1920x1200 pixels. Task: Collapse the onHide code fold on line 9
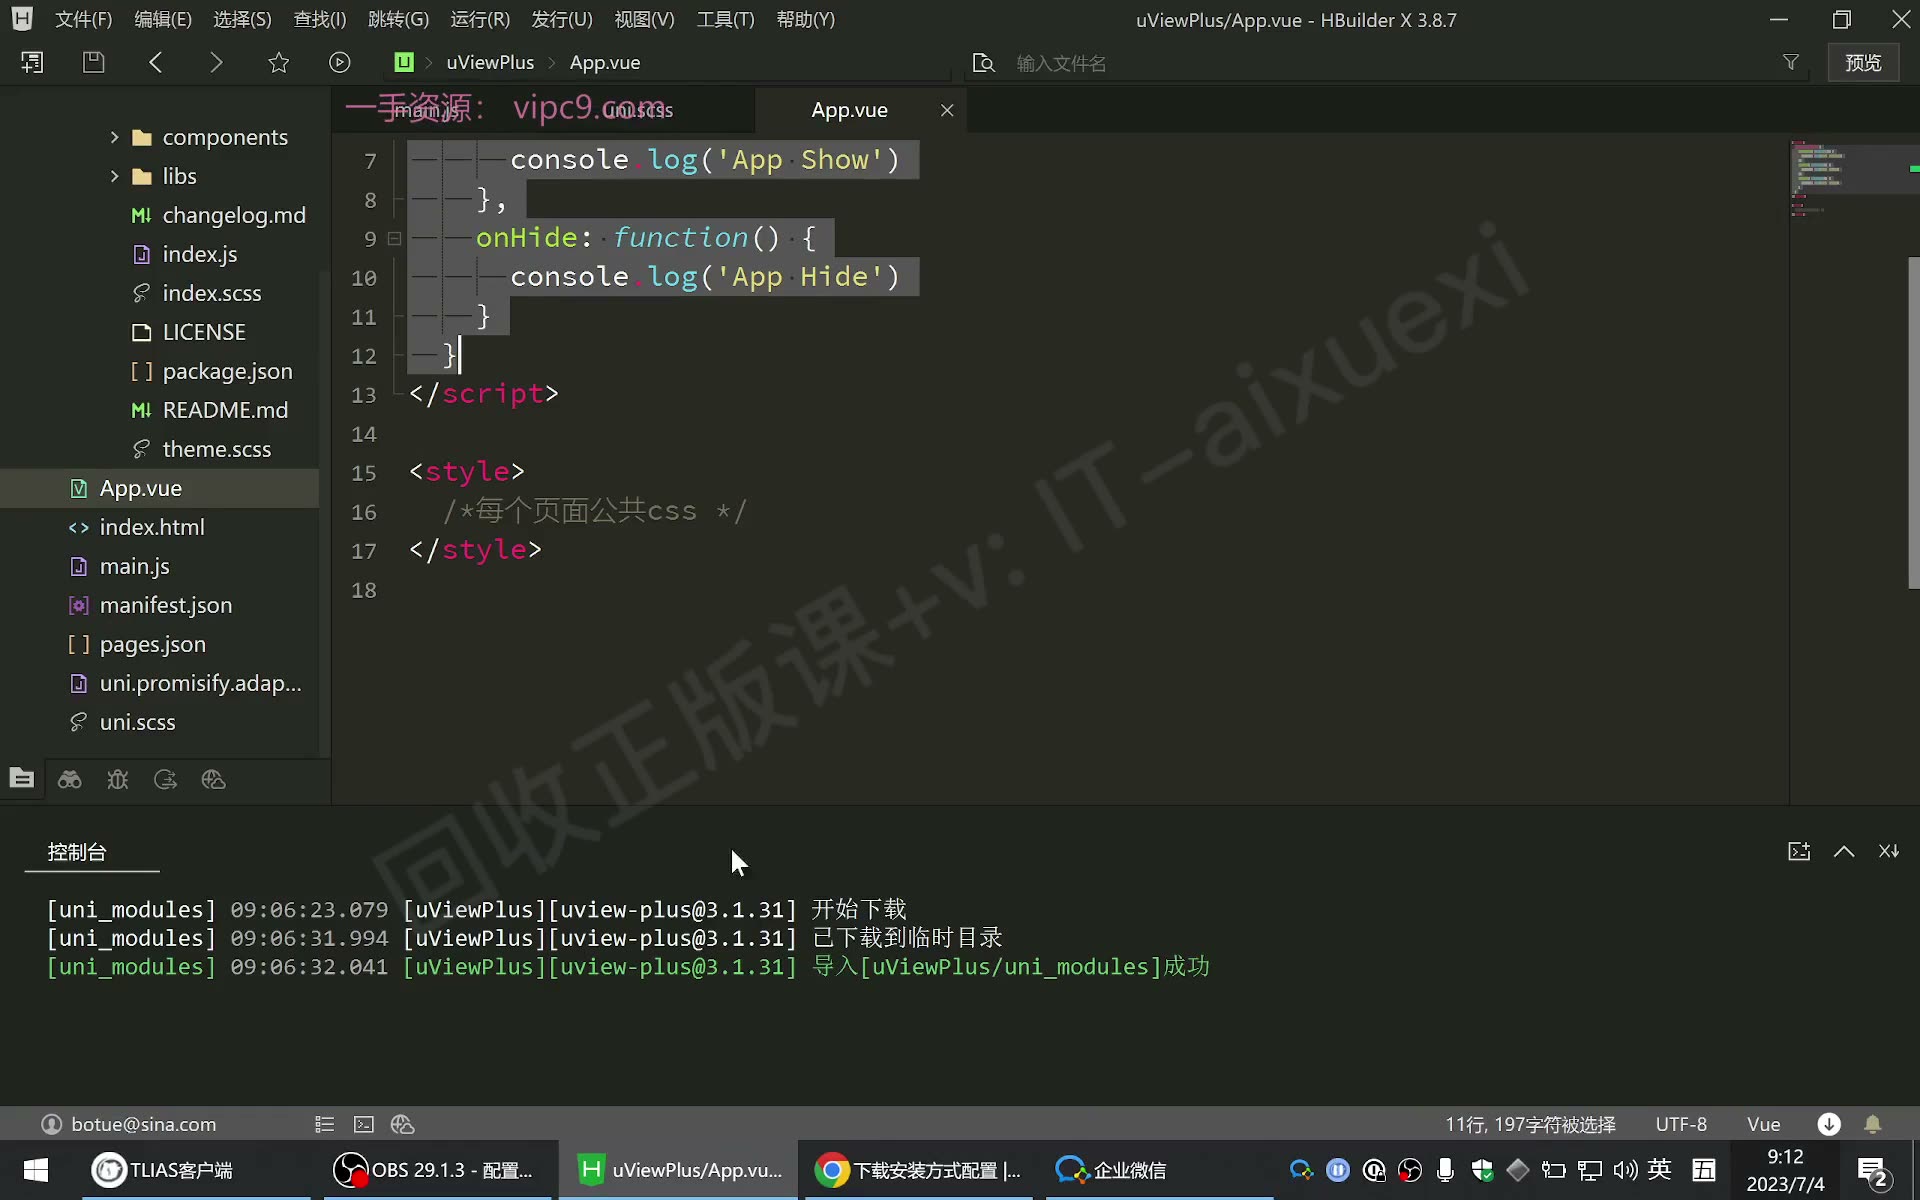pyautogui.click(x=395, y=238)
